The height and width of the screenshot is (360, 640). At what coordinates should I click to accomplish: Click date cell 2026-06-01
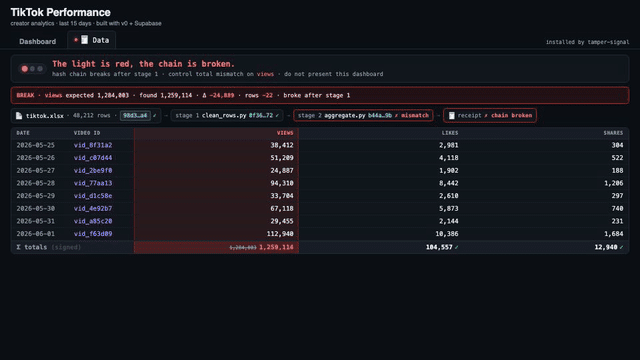coord(36,233)
